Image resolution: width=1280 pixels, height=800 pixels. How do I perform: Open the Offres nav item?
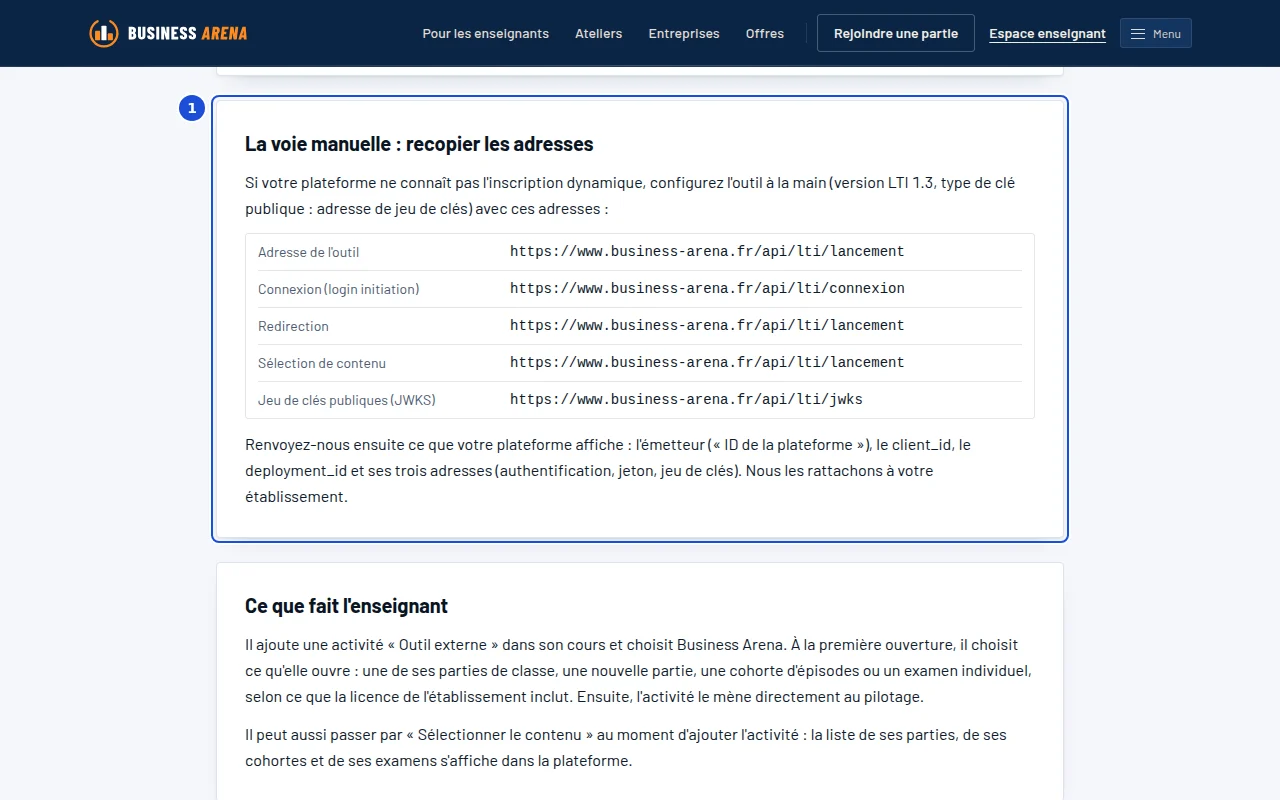[765, 34]
